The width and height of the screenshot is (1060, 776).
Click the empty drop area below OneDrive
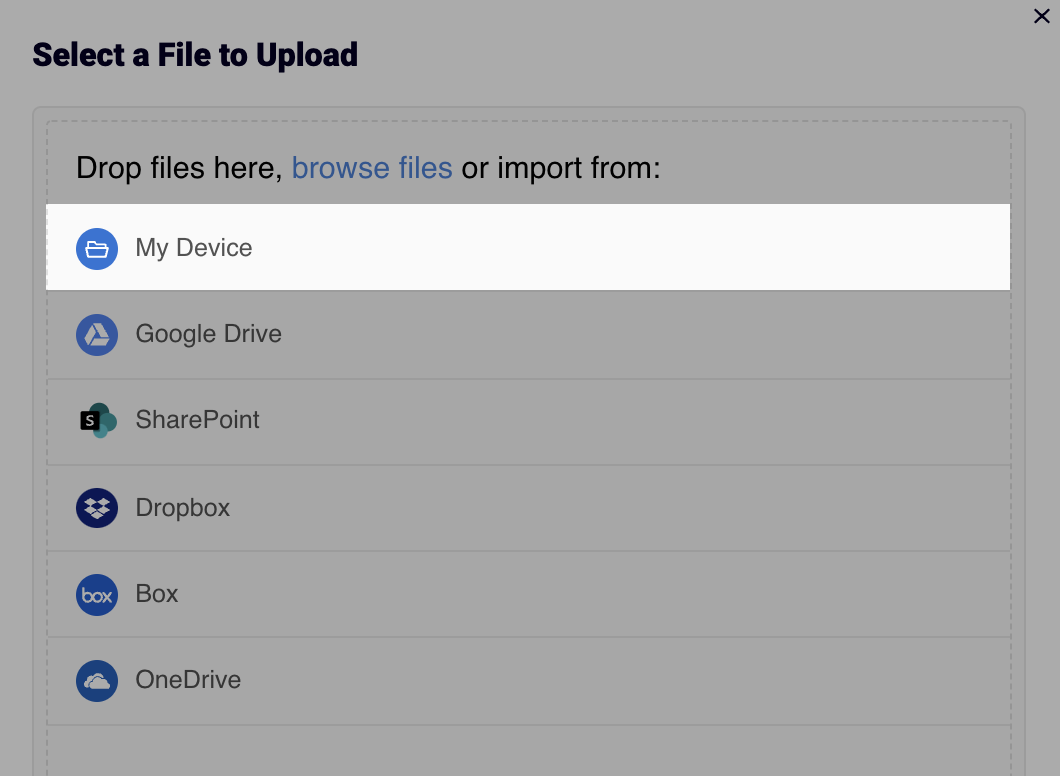(528, 750)
